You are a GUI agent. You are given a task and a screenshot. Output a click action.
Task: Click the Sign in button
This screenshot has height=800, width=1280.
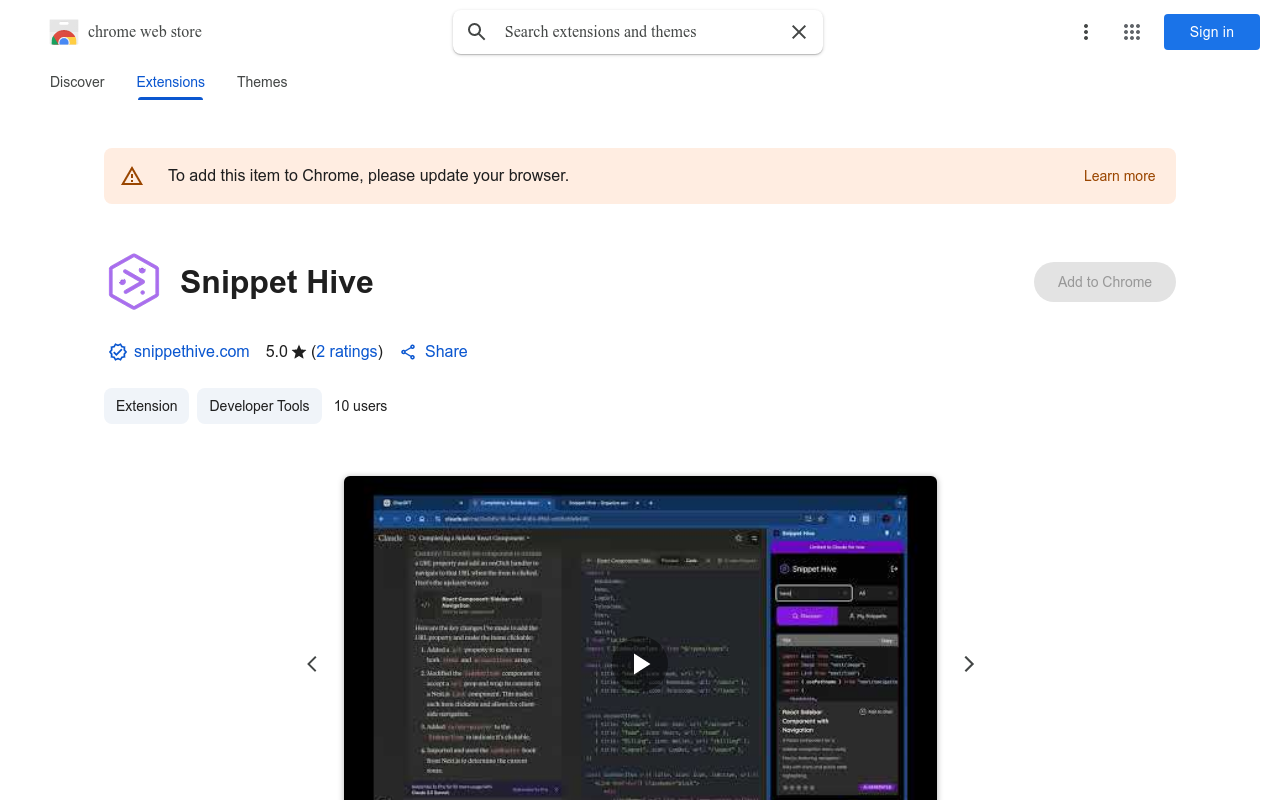[x=1211, y=32]
